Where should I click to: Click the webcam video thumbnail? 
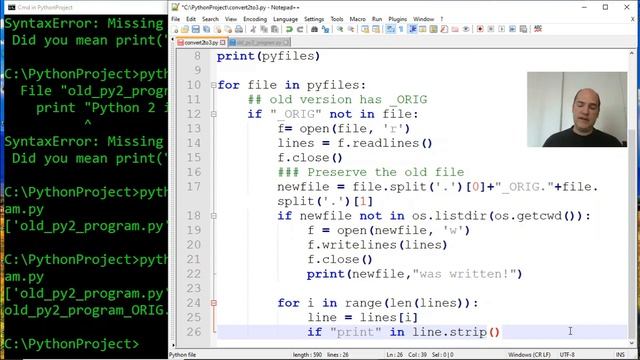[x=577, y=109]
